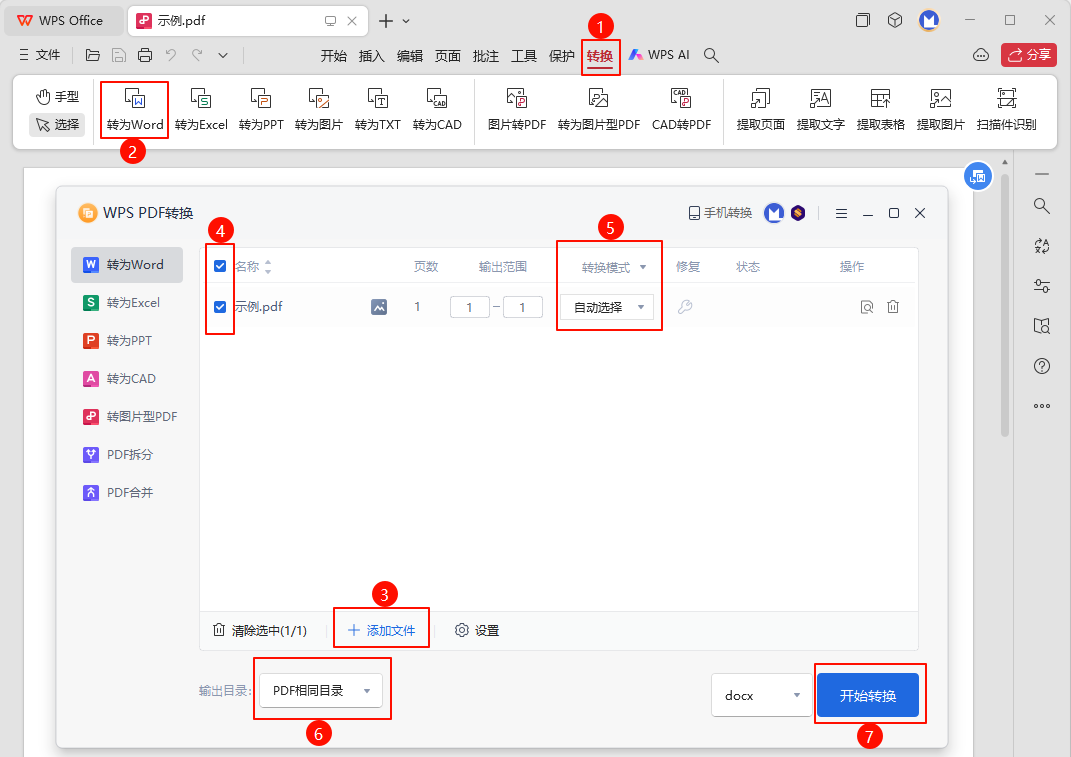Click the 添加文件 link
Image resolution: width=1071 pixels, height=757 pixels.
point(381,630)
